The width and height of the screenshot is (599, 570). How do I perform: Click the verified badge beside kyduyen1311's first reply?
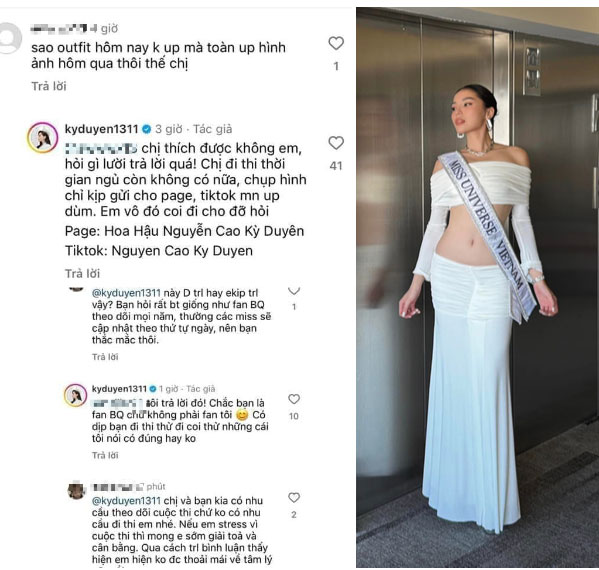point(146,129)
